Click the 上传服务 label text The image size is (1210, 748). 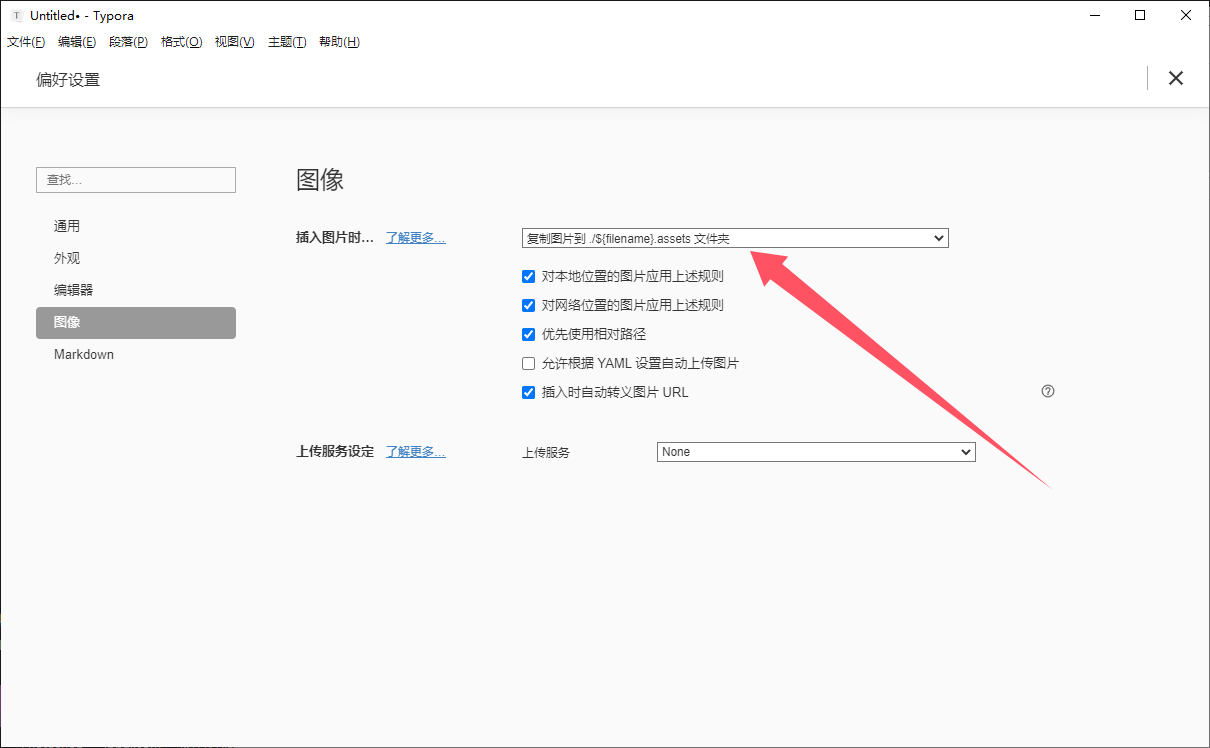coord(546,452)
